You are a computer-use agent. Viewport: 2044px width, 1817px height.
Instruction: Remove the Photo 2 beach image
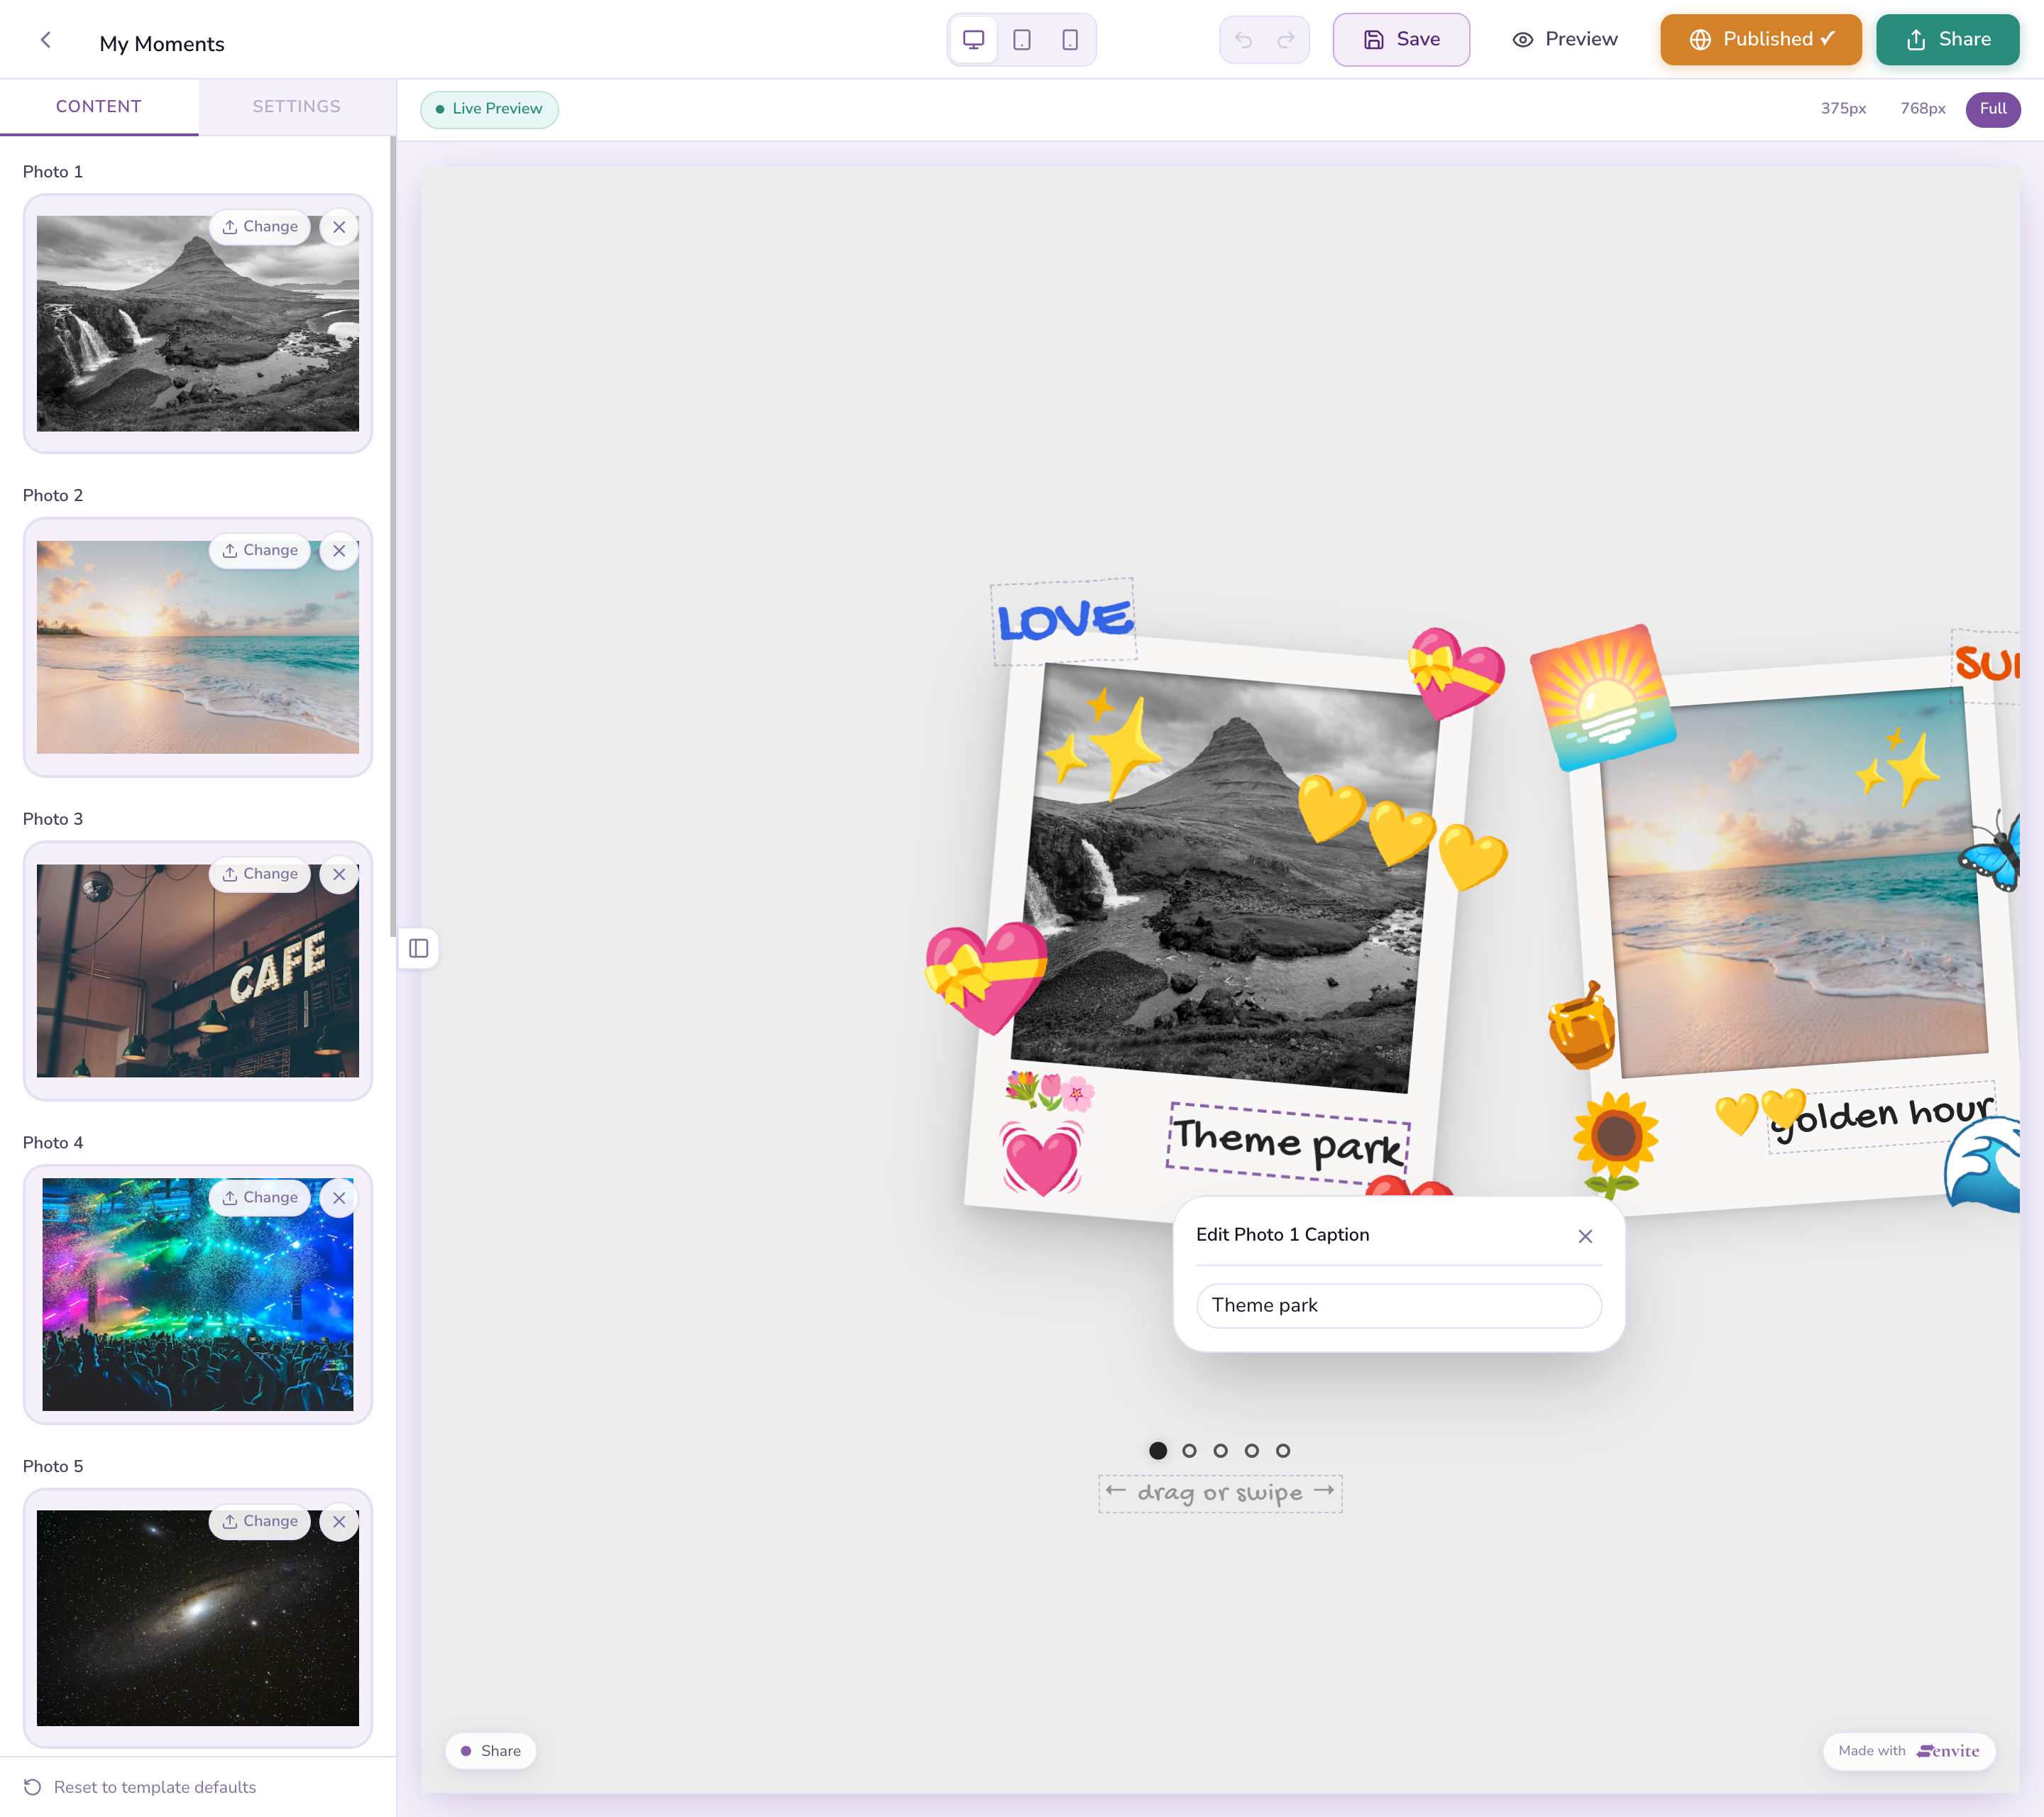coord(339,551)
